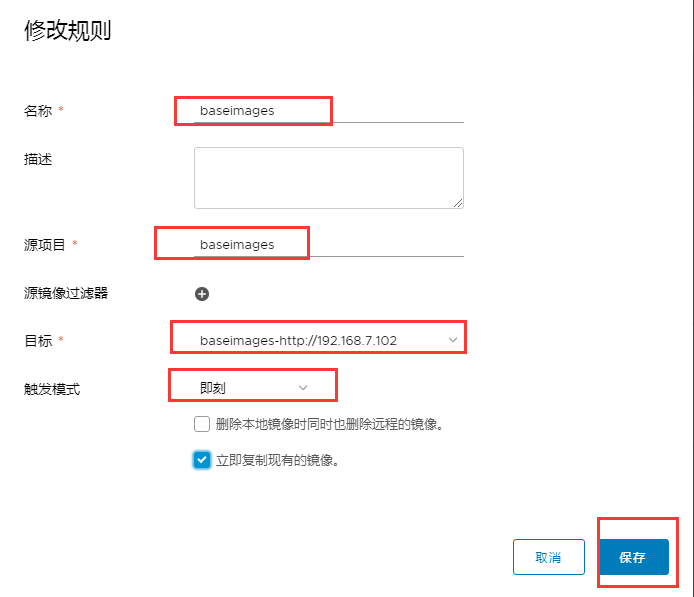Uncheck the 立即复制现有的镜像 checkbox
The width and height of the screenshot is (694, 597).
[202, 461]
